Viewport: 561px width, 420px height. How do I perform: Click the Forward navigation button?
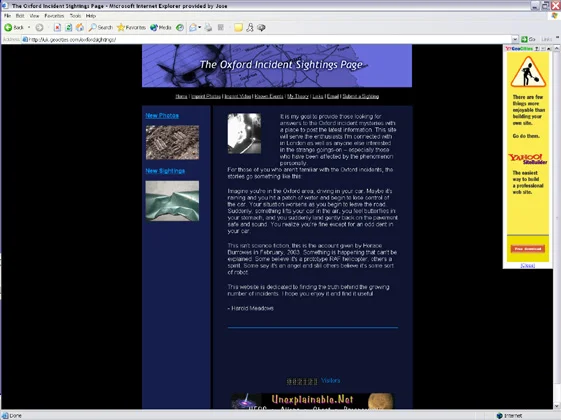39,28
